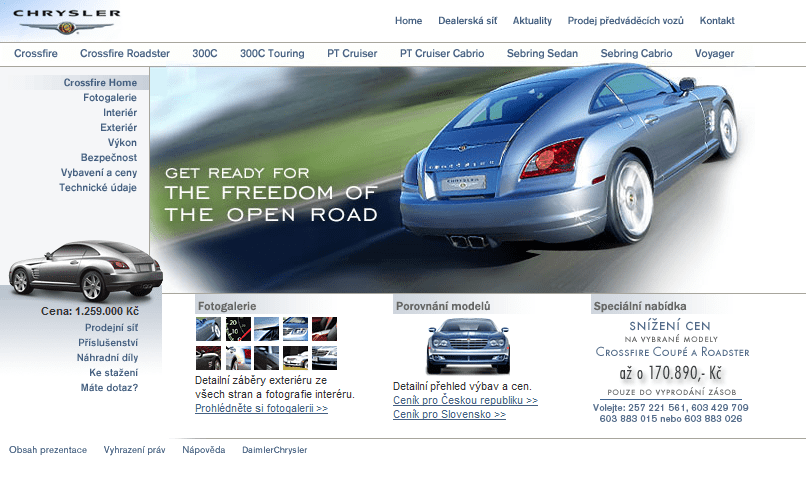Viewport: 806px width, 480px height.
Task: Open third thumbnail in bottom gallery row
Action: tap(266, 358)
